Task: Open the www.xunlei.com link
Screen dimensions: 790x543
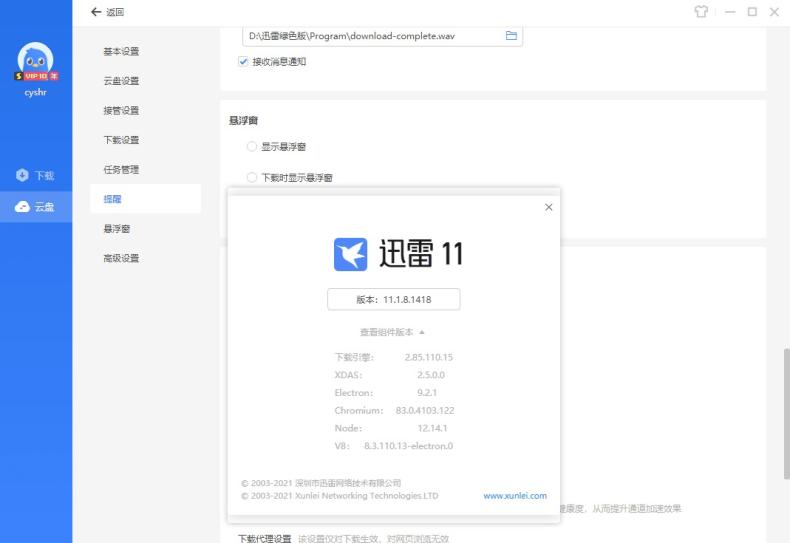Action: [x=514, y=496]
